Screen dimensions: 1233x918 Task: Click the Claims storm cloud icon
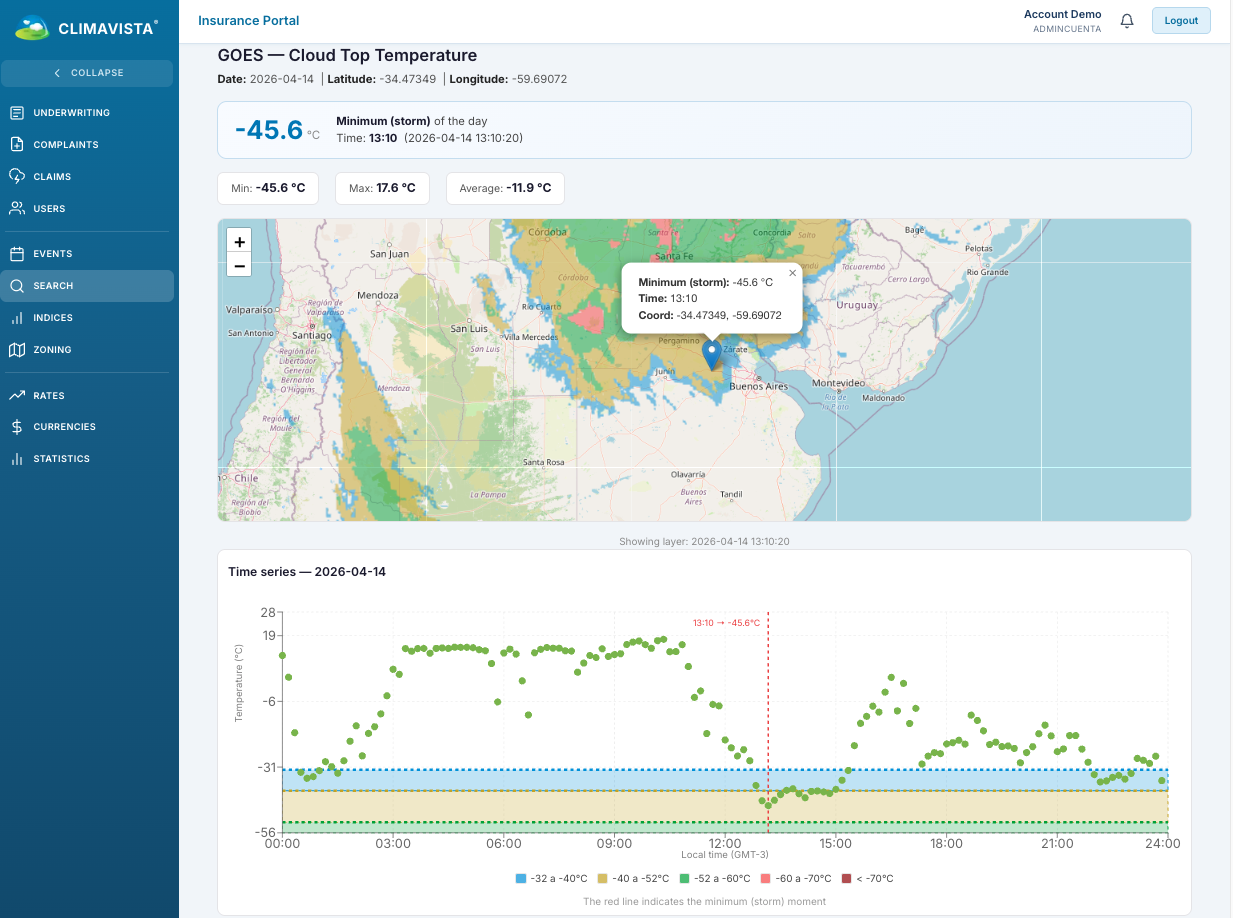[x=17, y=177]
